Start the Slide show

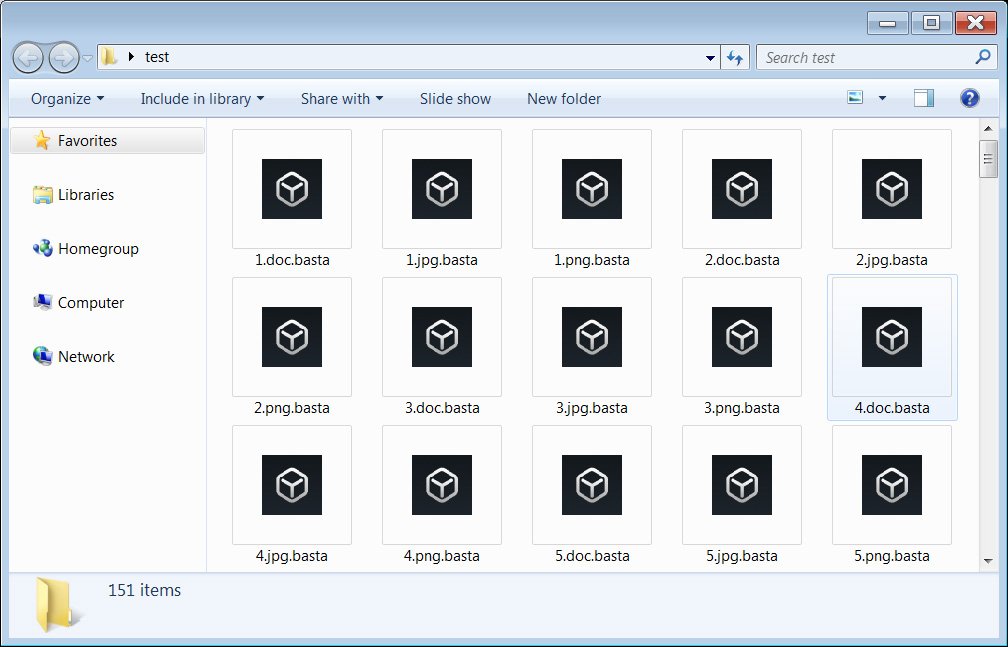[455, 98]
